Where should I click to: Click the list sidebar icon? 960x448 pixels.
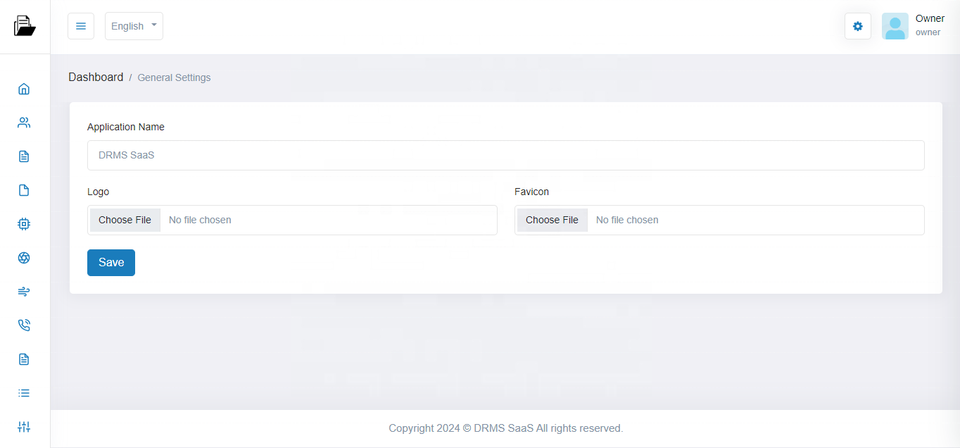pyautogui.click(x=24, y=393)
